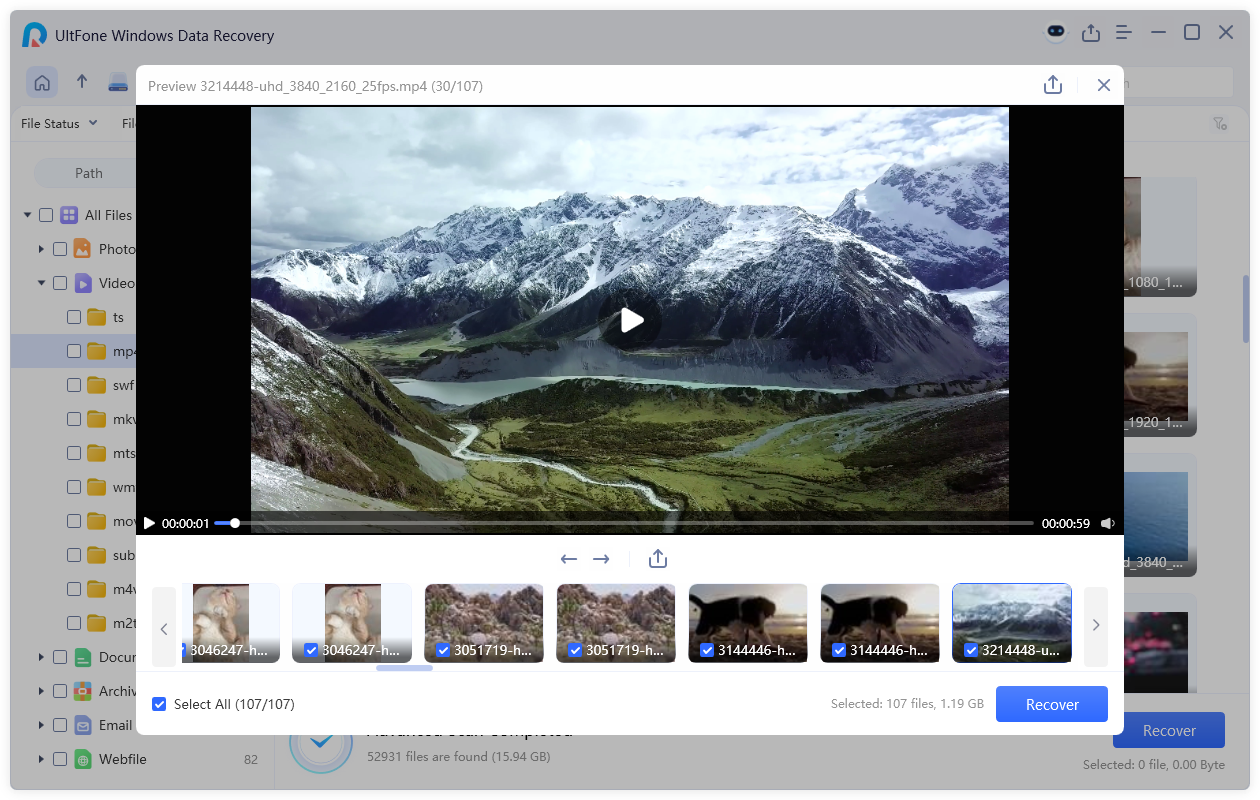Open the filter funnel icon above the results
This screenshot has height=800, width=1260.
tap(1220, 123)
